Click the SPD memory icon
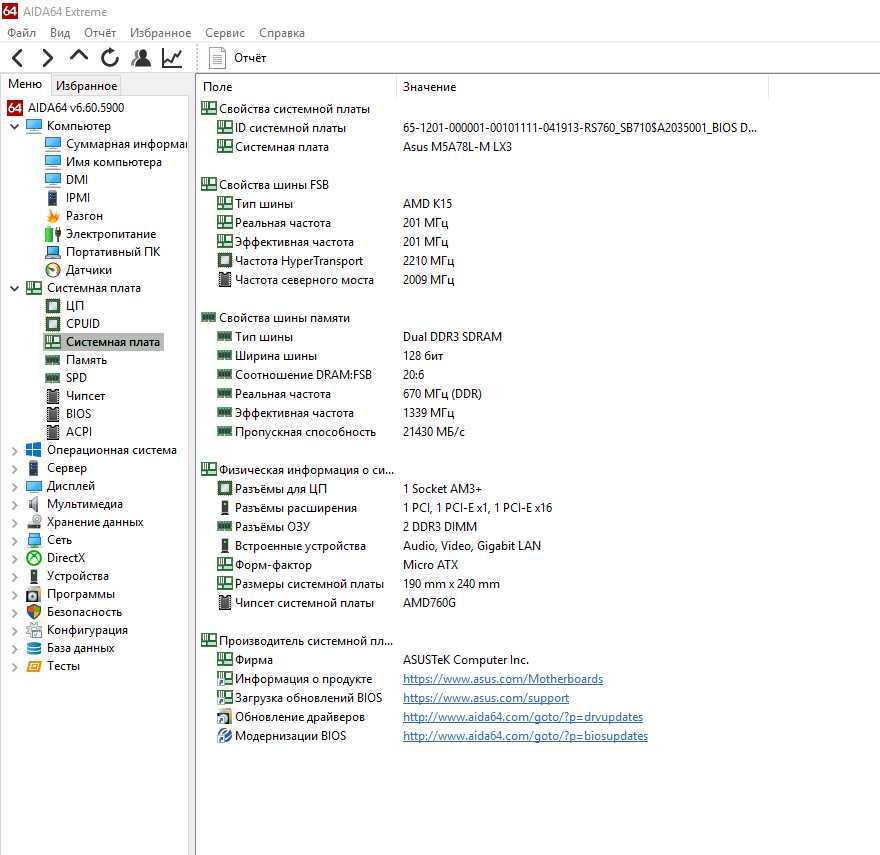Viewport: 880px width, 855px height. pyautogui.click(x=53, y=378)
